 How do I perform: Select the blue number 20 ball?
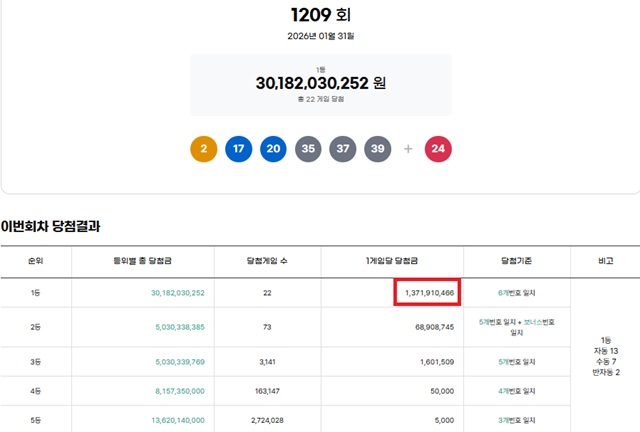[x=273, y=149]
